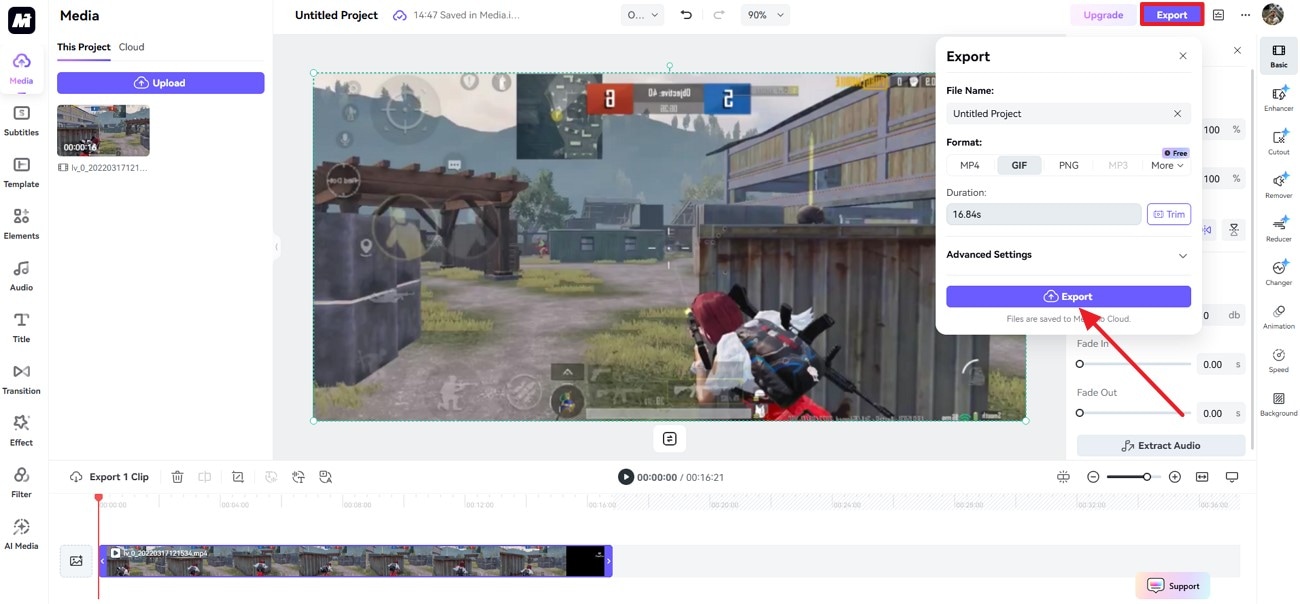Switch to This Project tab
This screenshot has height=604, width=1300.
[x=84, y=47]
